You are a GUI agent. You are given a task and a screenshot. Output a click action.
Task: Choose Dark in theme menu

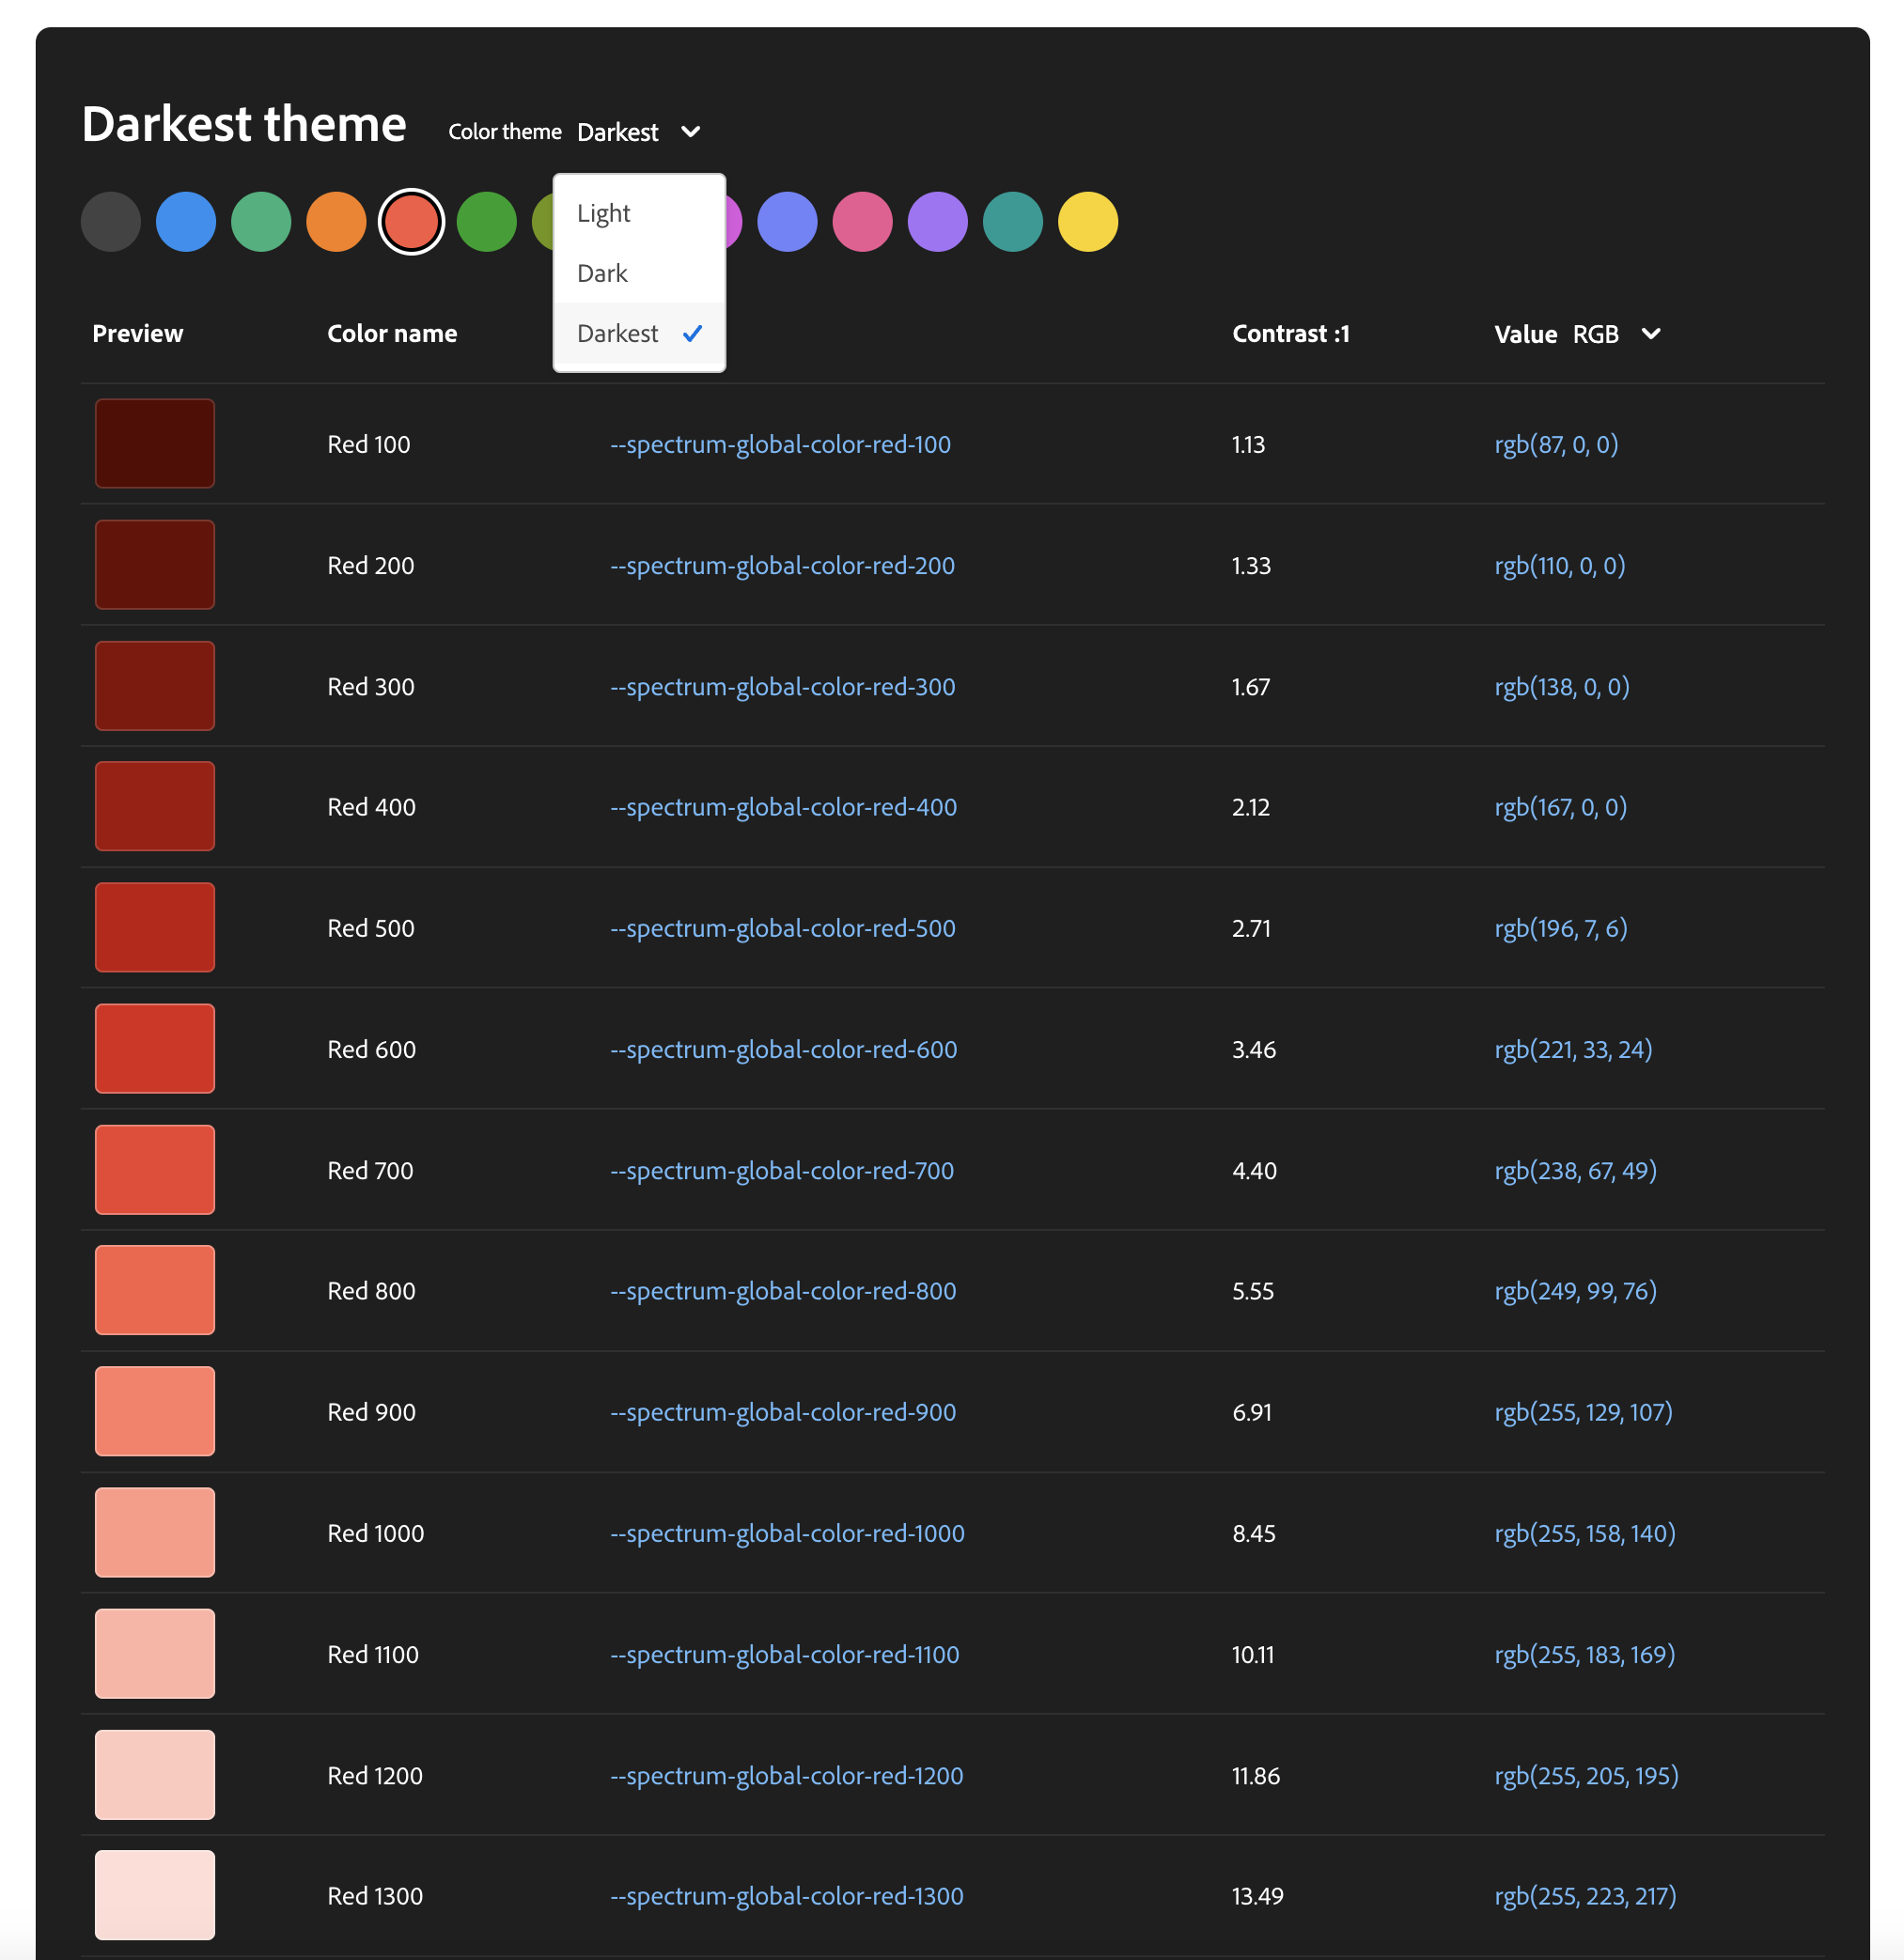[x=639, y=273]
